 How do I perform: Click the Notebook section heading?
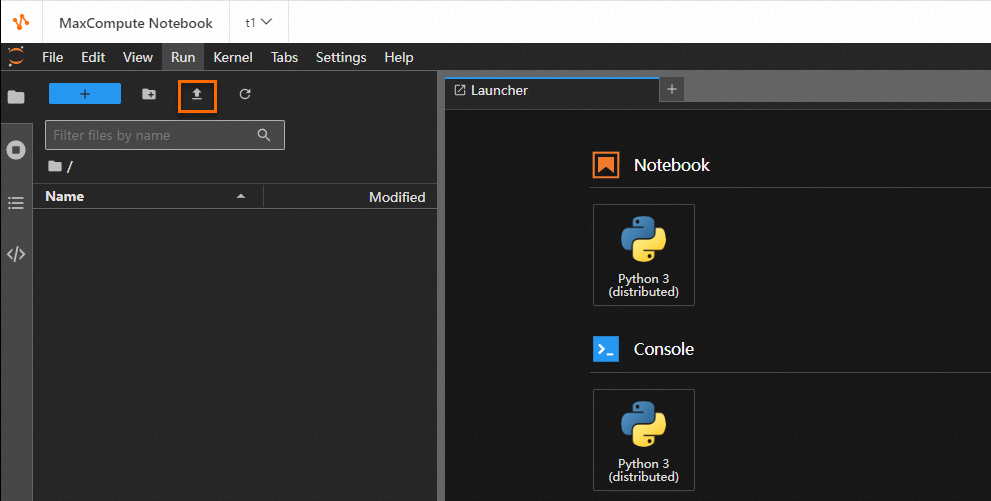[x=672, y=165]
